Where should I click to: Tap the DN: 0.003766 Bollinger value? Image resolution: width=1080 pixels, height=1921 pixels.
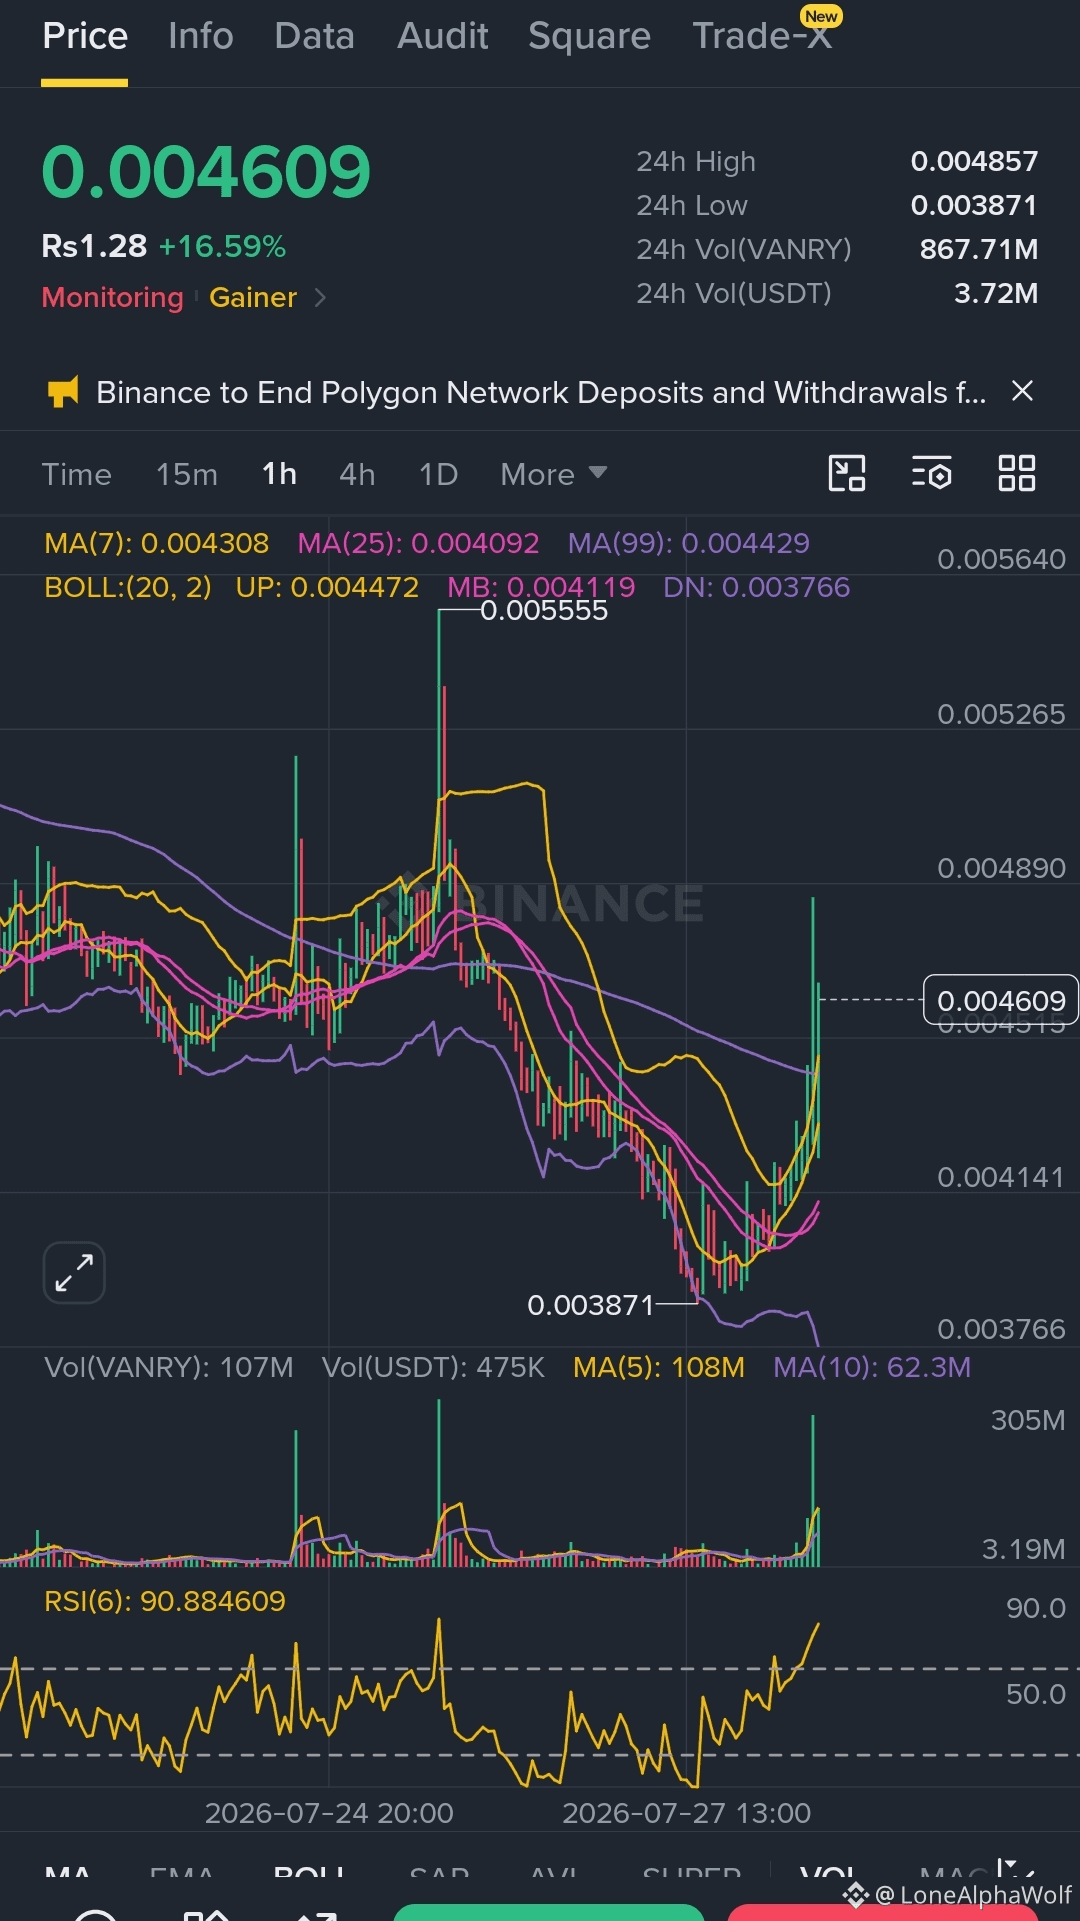click(x=757, y=587)
